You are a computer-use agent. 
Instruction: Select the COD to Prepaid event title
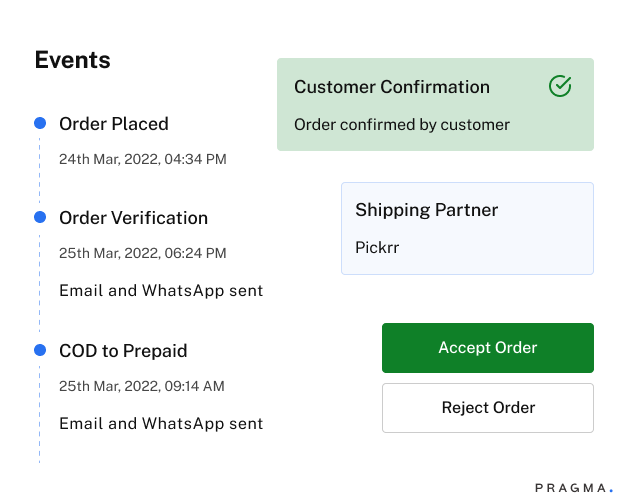click(123, 351)
